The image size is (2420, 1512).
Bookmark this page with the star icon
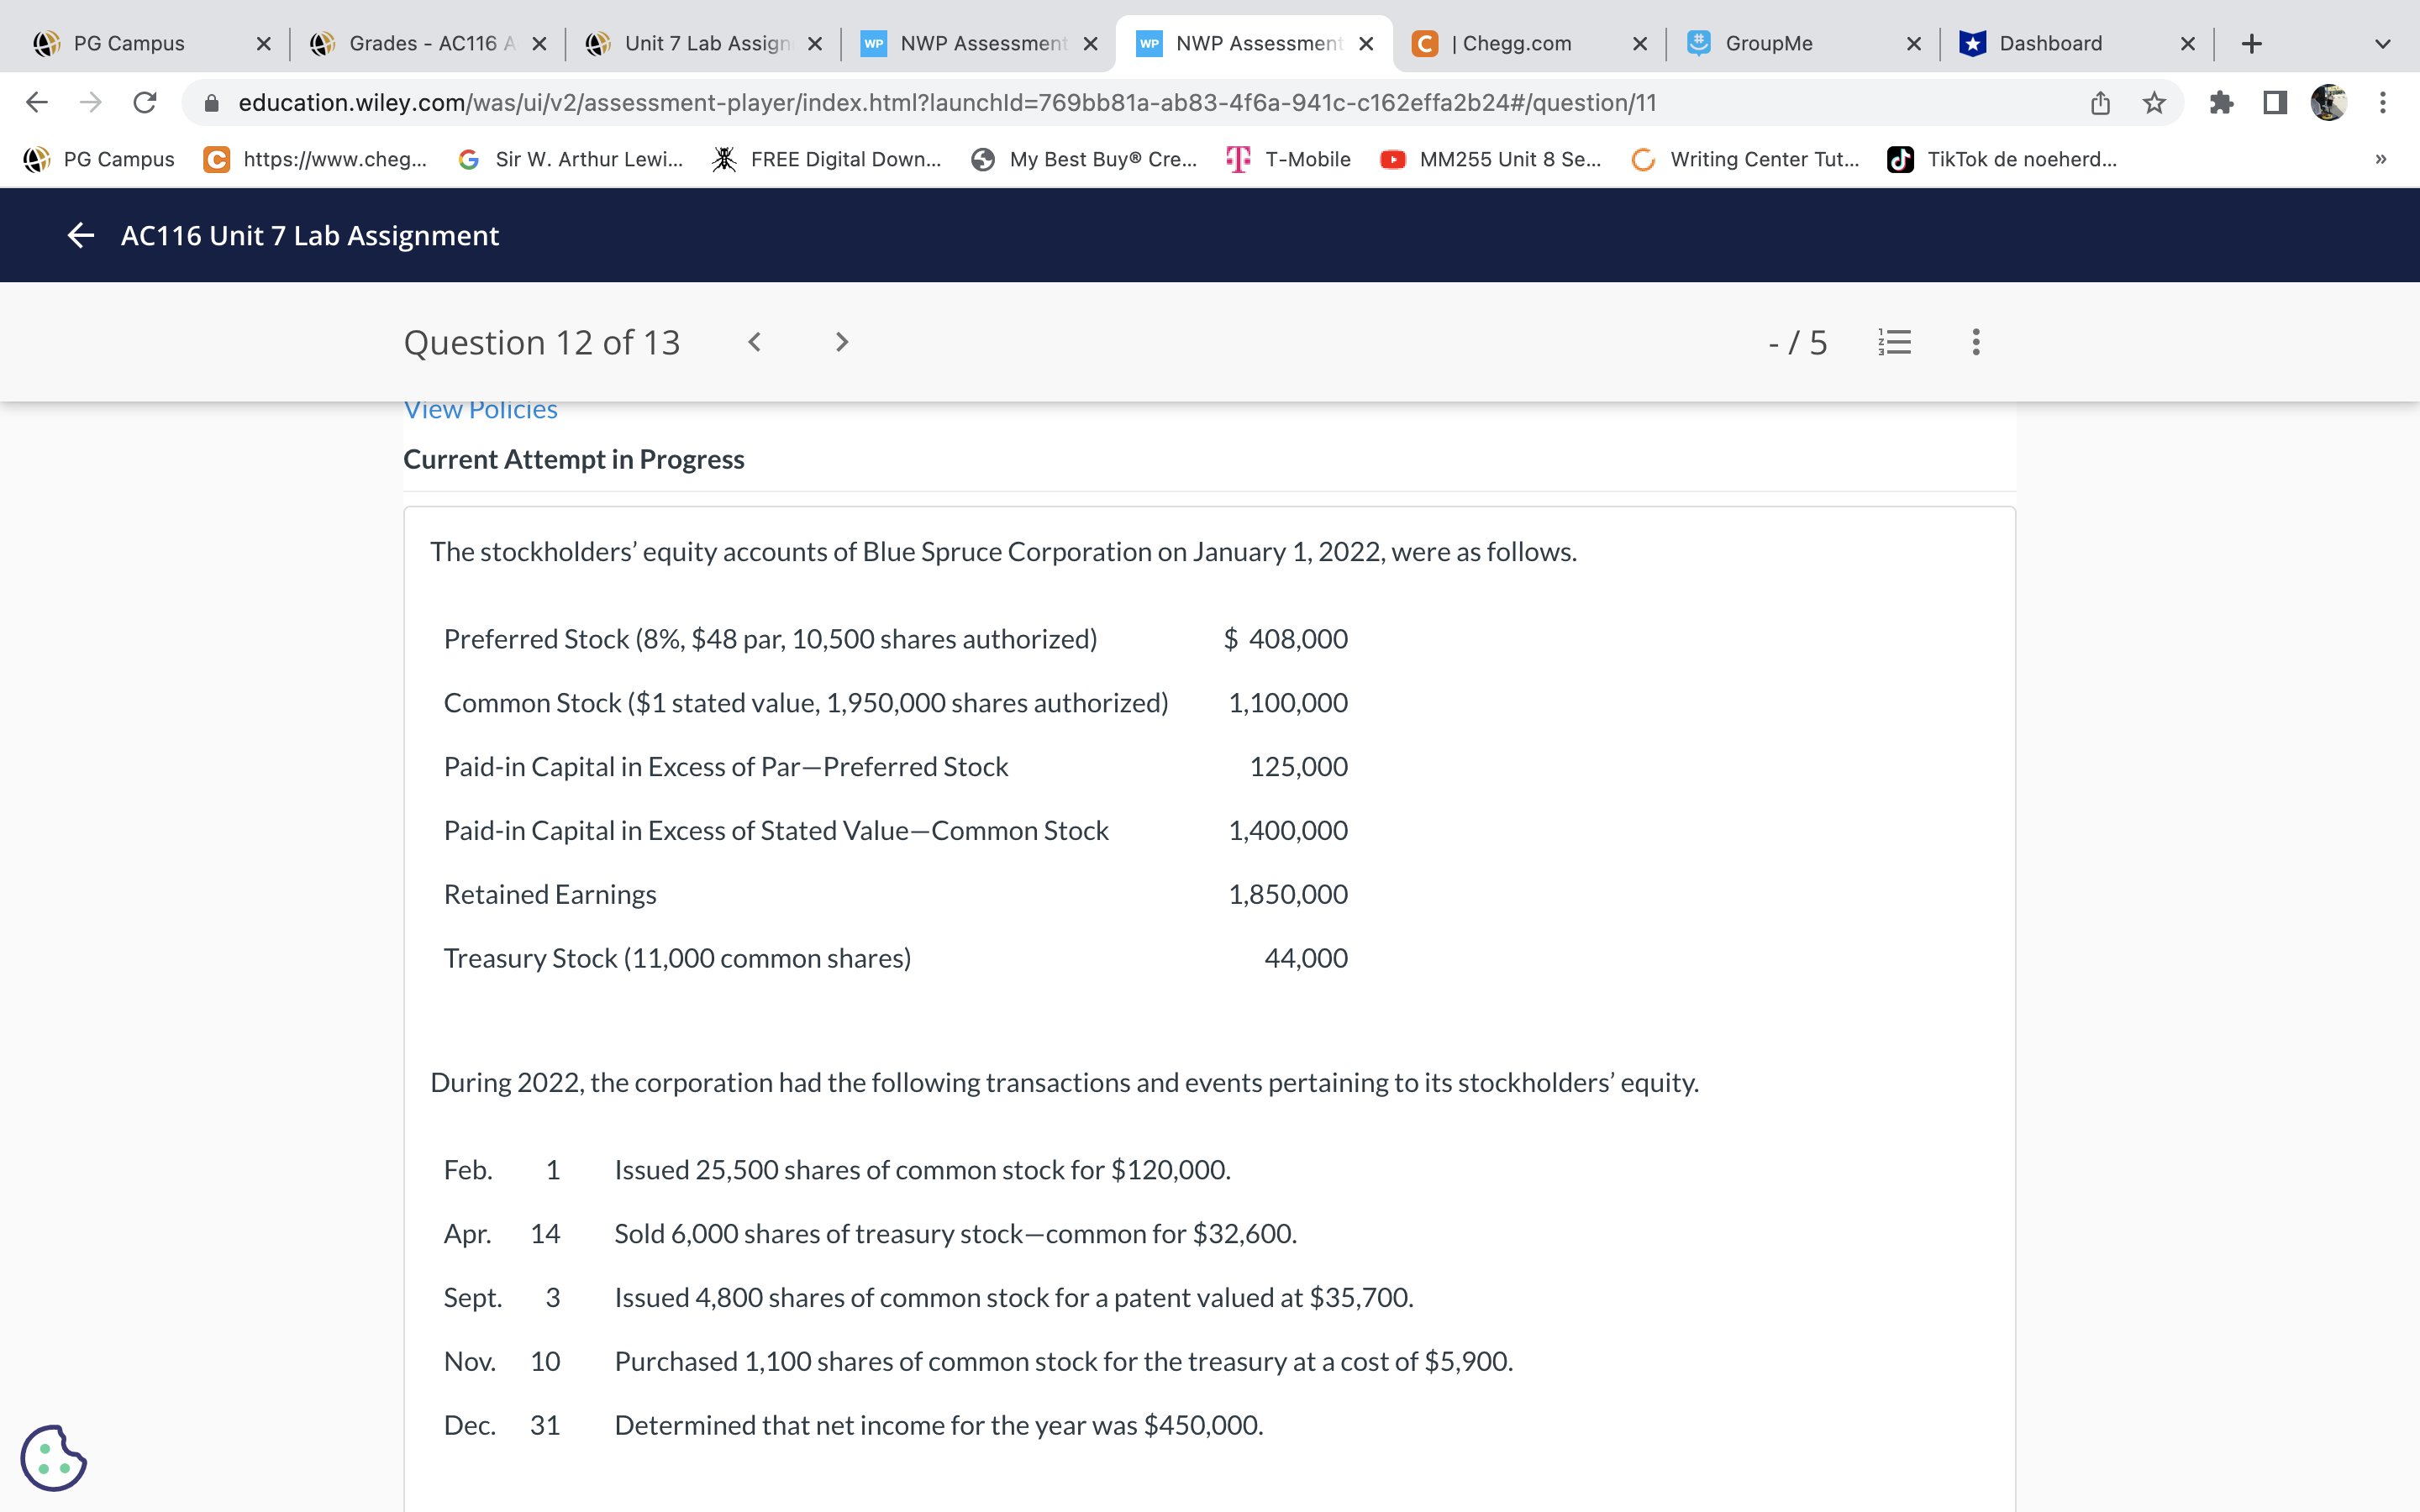(2154, 103)
